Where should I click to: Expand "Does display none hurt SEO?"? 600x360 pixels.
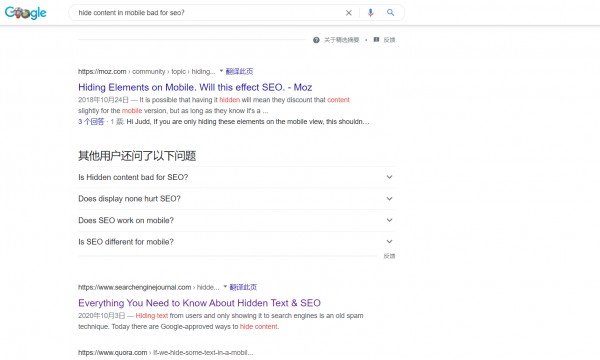point(236,199)
